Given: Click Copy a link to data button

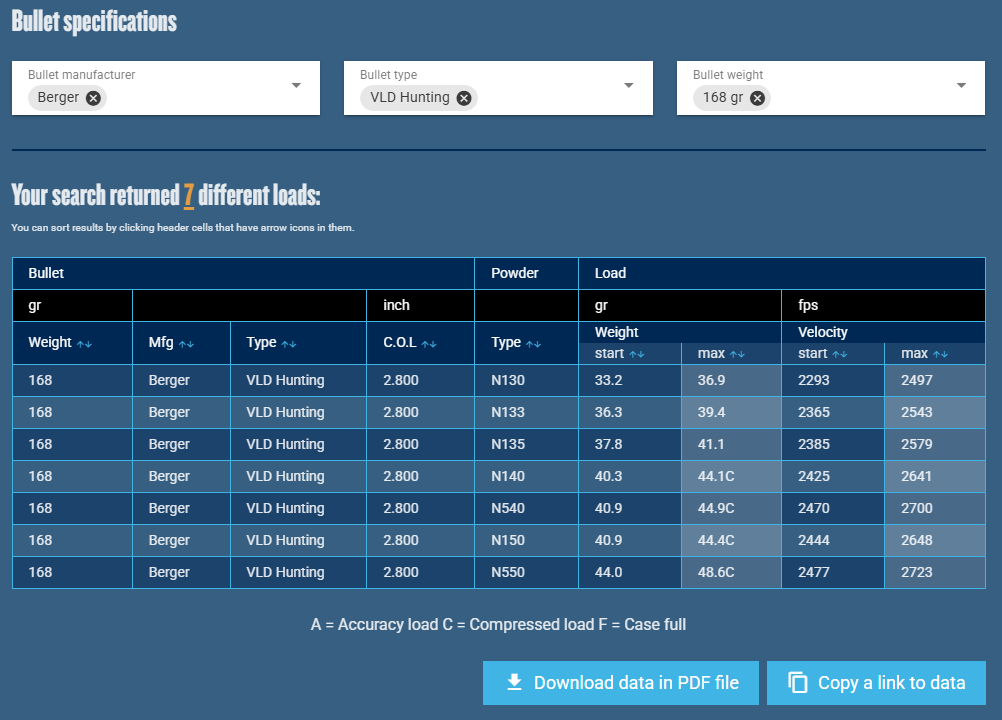Looking at the screenshot, I should 876,683.
